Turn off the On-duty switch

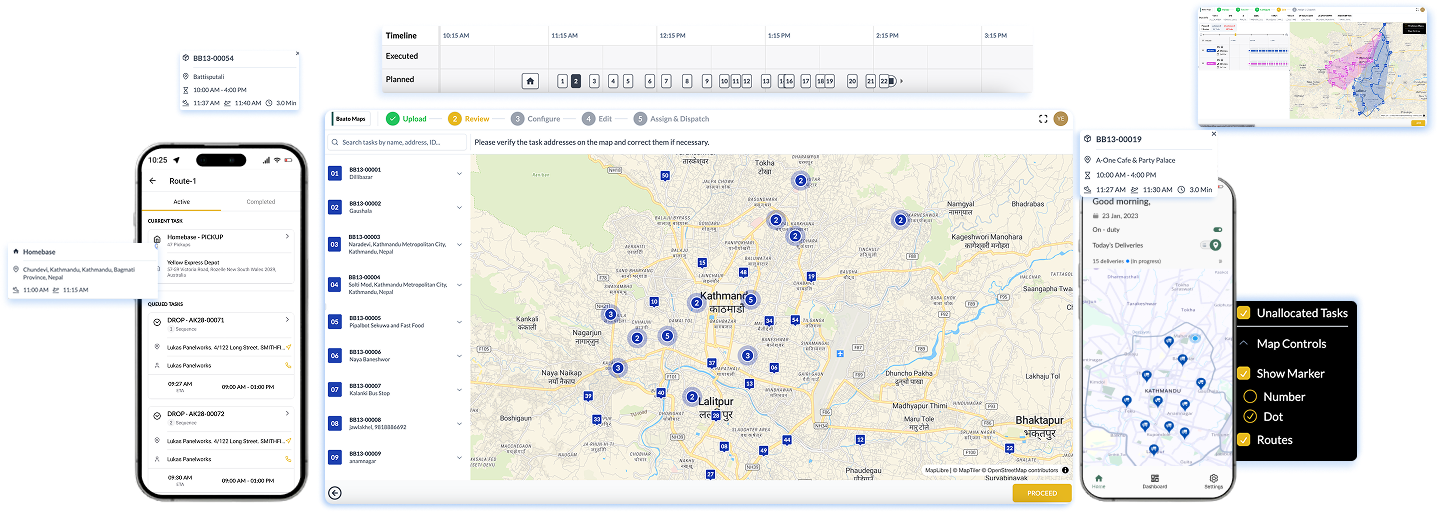[x=1217, y=229]
